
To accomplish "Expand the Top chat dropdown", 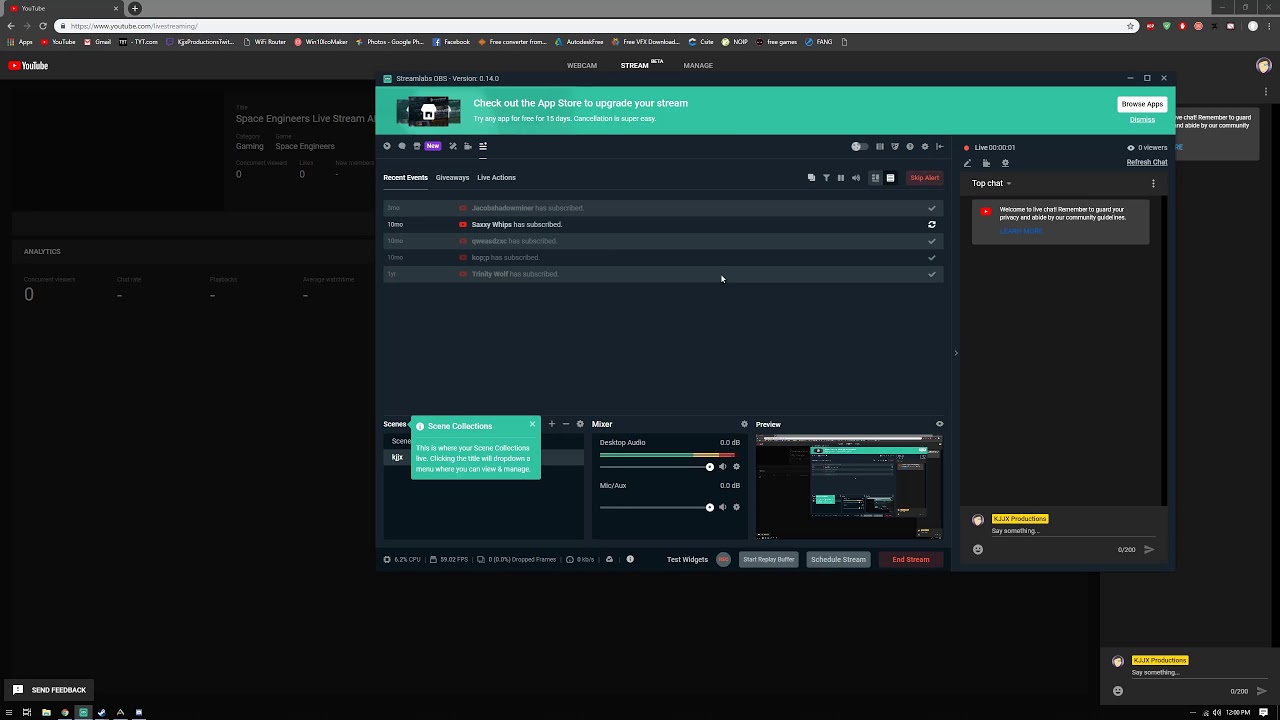I will click(992, 184).
